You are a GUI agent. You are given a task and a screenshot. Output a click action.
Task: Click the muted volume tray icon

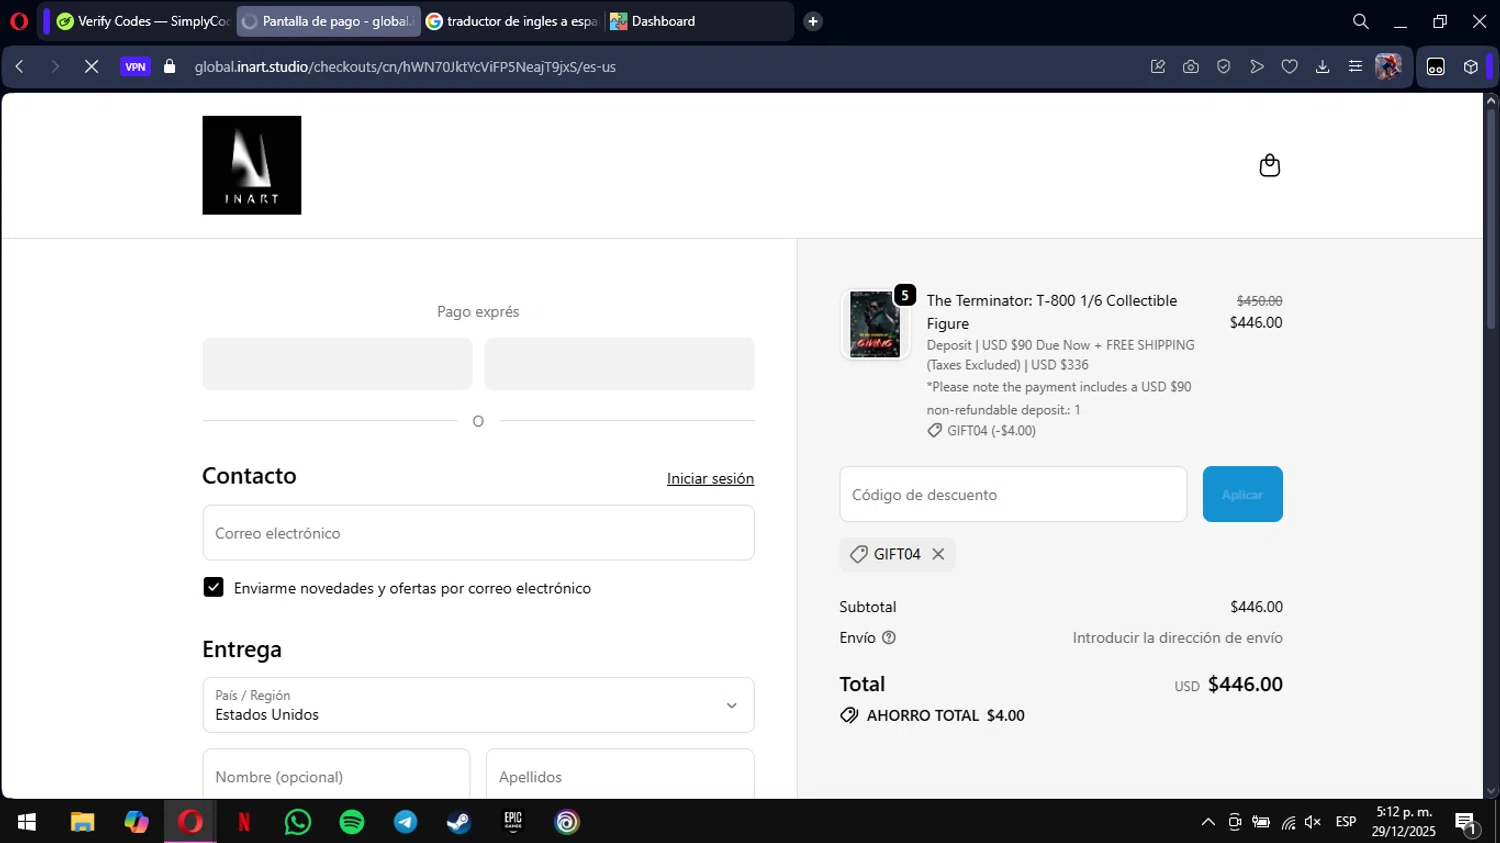(x=1313, y=822)
